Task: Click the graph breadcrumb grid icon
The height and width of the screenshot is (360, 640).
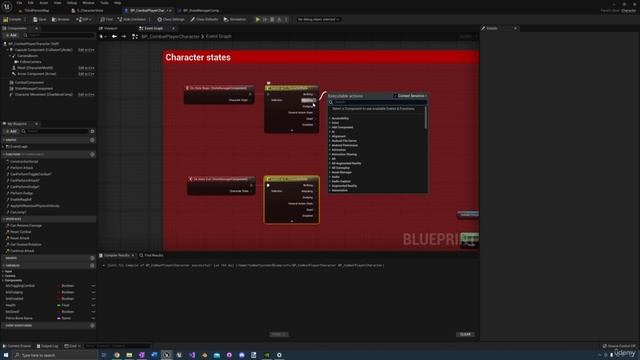Action: click(x=135, y=36)
